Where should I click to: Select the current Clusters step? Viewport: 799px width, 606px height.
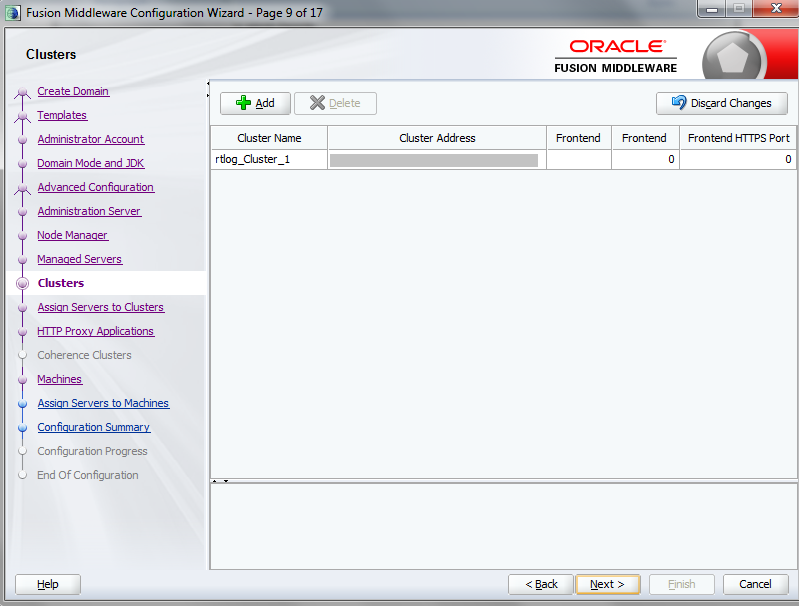point(61,283)
